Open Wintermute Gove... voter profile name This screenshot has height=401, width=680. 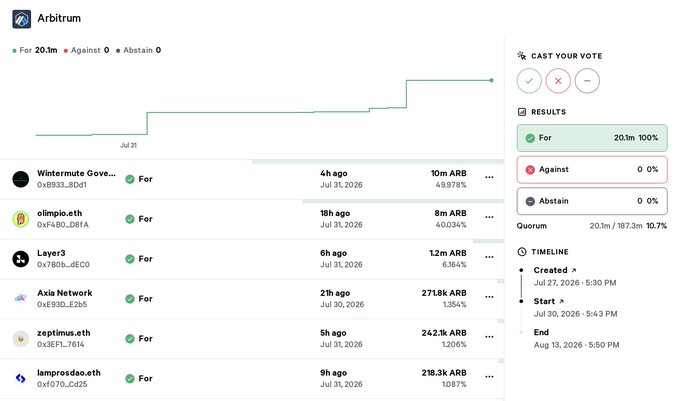(x=76, y=173)
